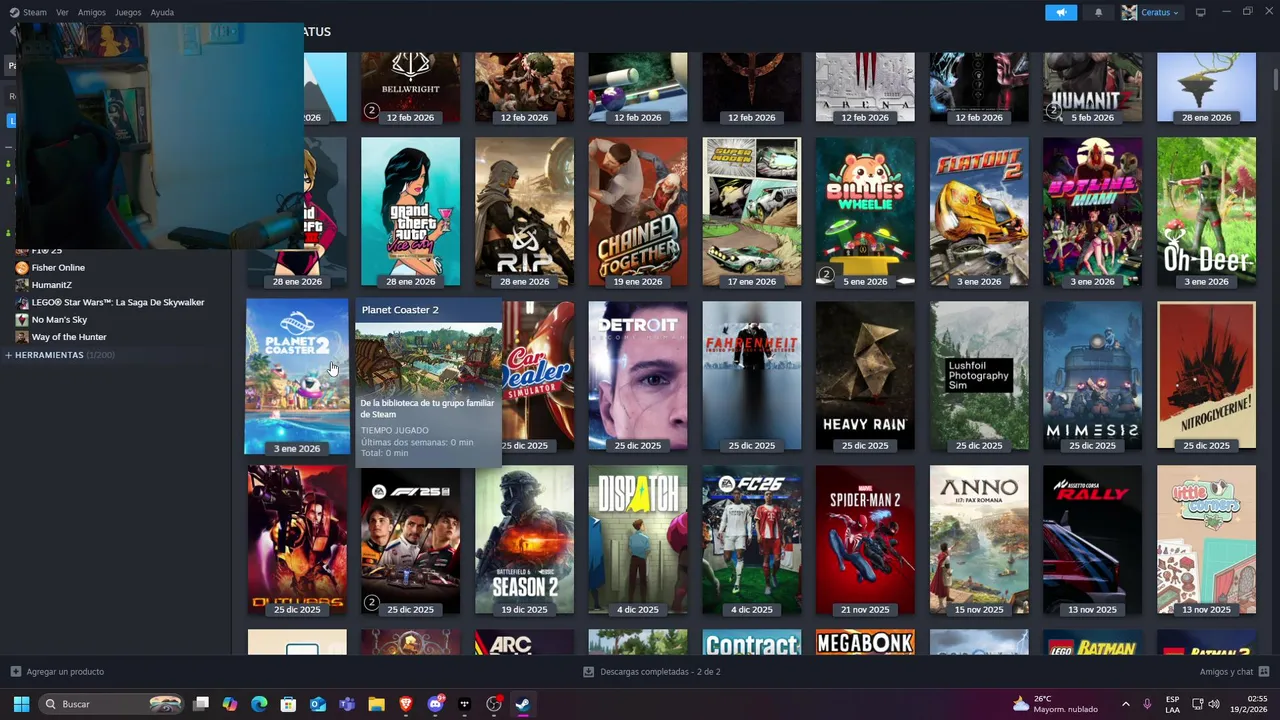Open the Mimesis cover

pos(1092,375)
